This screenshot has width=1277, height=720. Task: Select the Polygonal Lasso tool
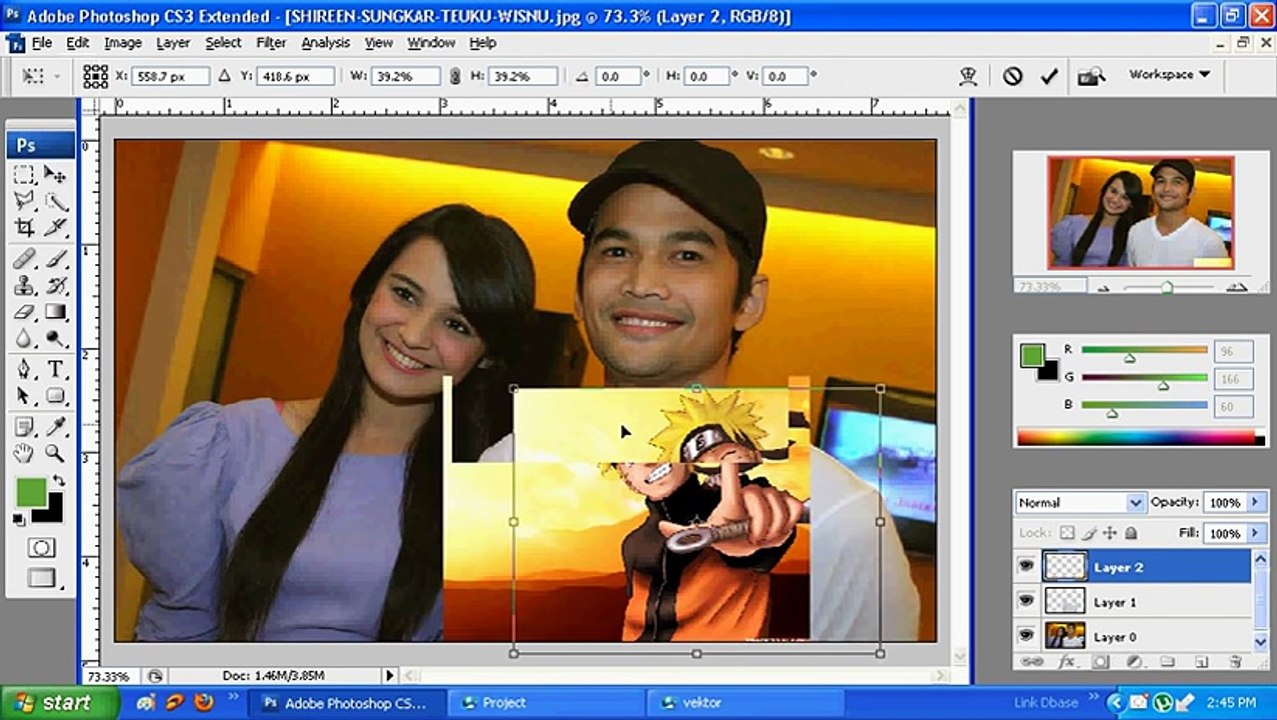25,201
